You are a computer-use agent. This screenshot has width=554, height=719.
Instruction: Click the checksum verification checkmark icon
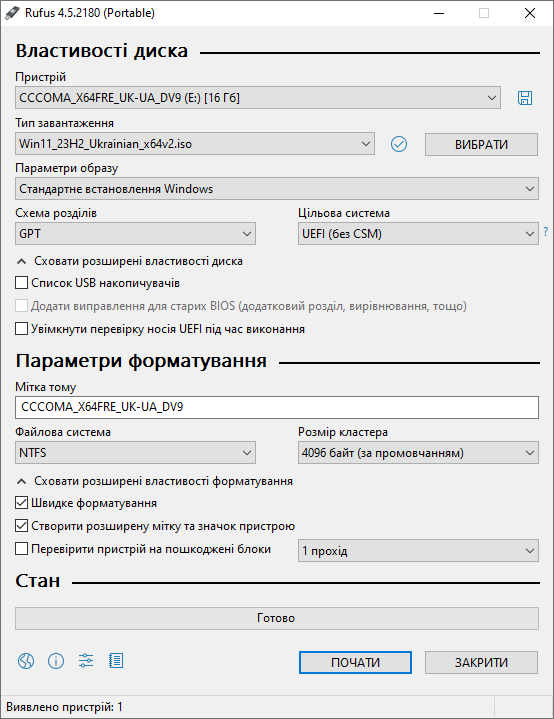click(399, 144)
